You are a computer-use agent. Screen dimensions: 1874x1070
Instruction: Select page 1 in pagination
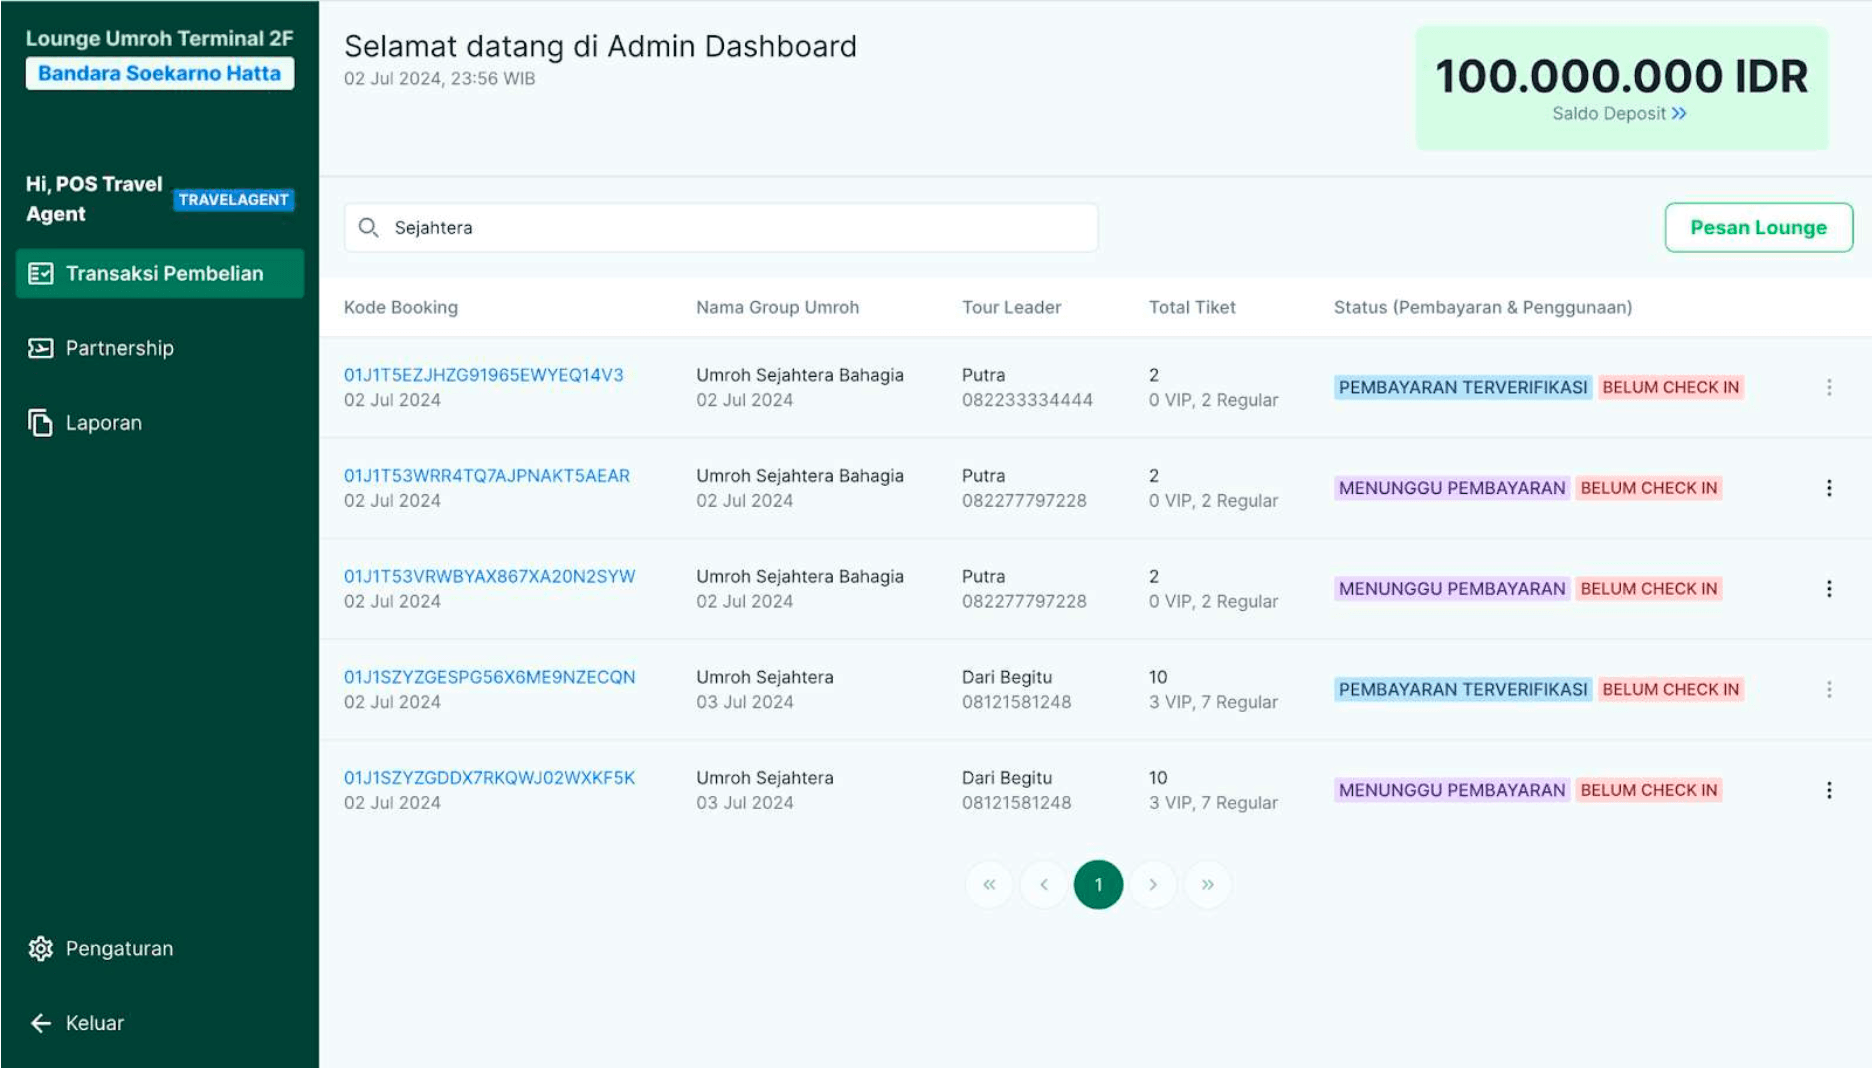pyautogui.click(x=1098, y=885)
